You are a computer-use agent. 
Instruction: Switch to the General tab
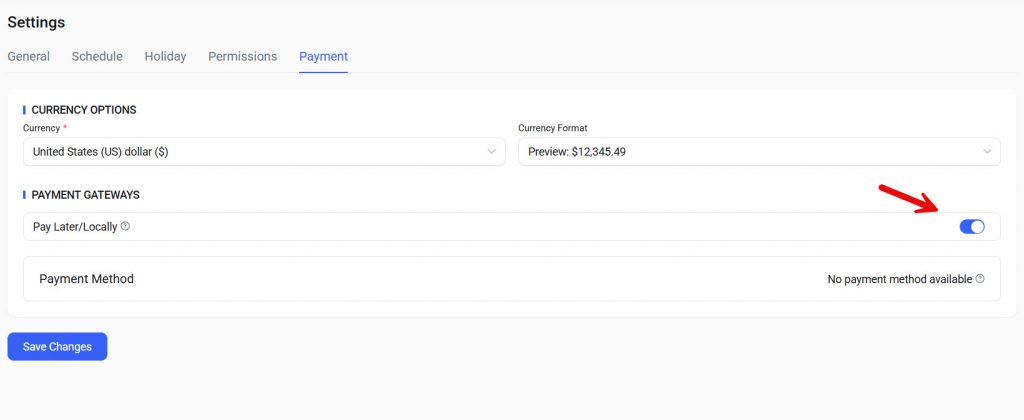[x=28, y=57]
